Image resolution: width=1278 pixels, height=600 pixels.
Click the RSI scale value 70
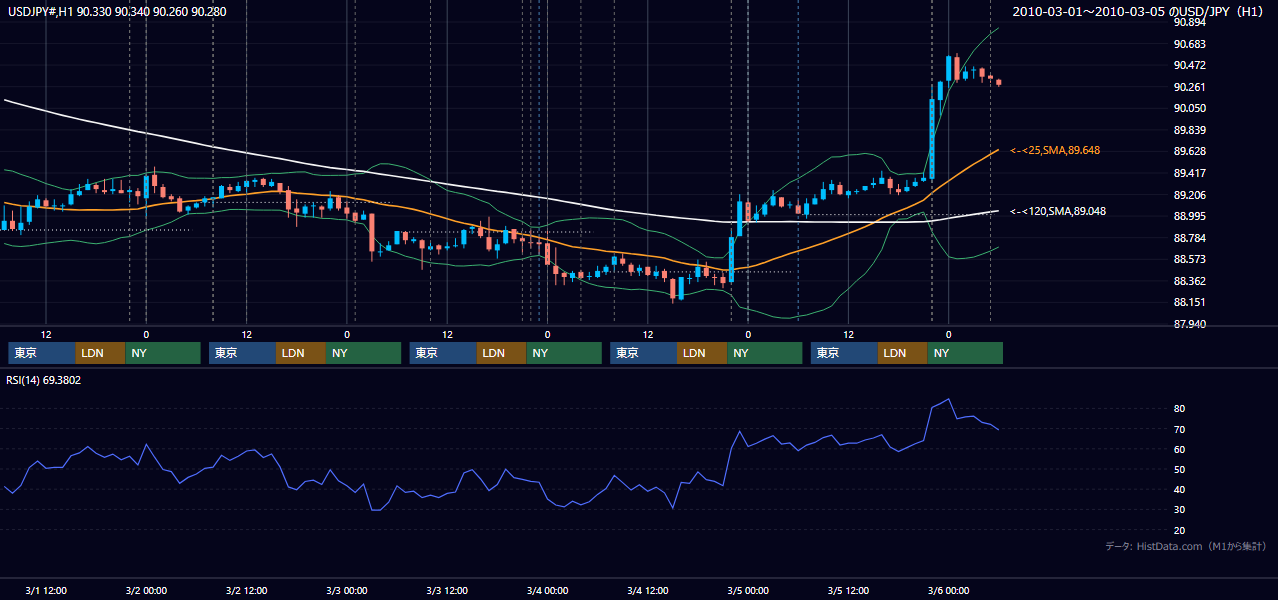[1180, 429]
